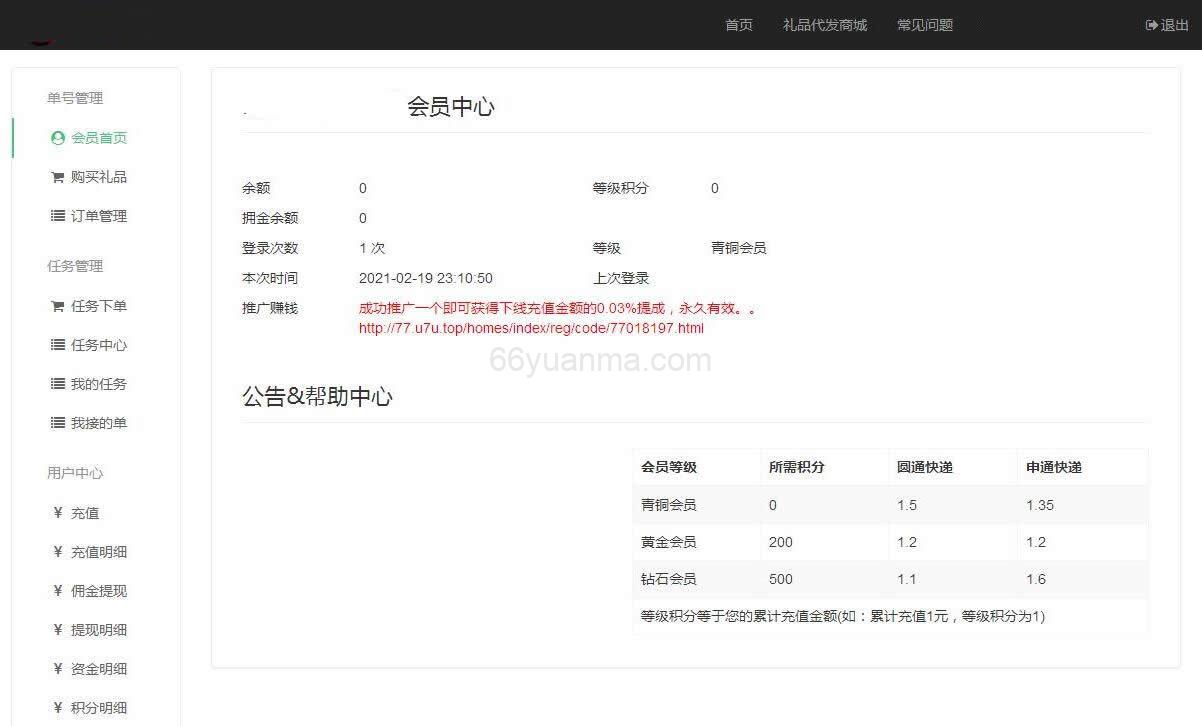Open the 礼品代发商城 menu item
The image size is (1202, 726).
point(828,25)
